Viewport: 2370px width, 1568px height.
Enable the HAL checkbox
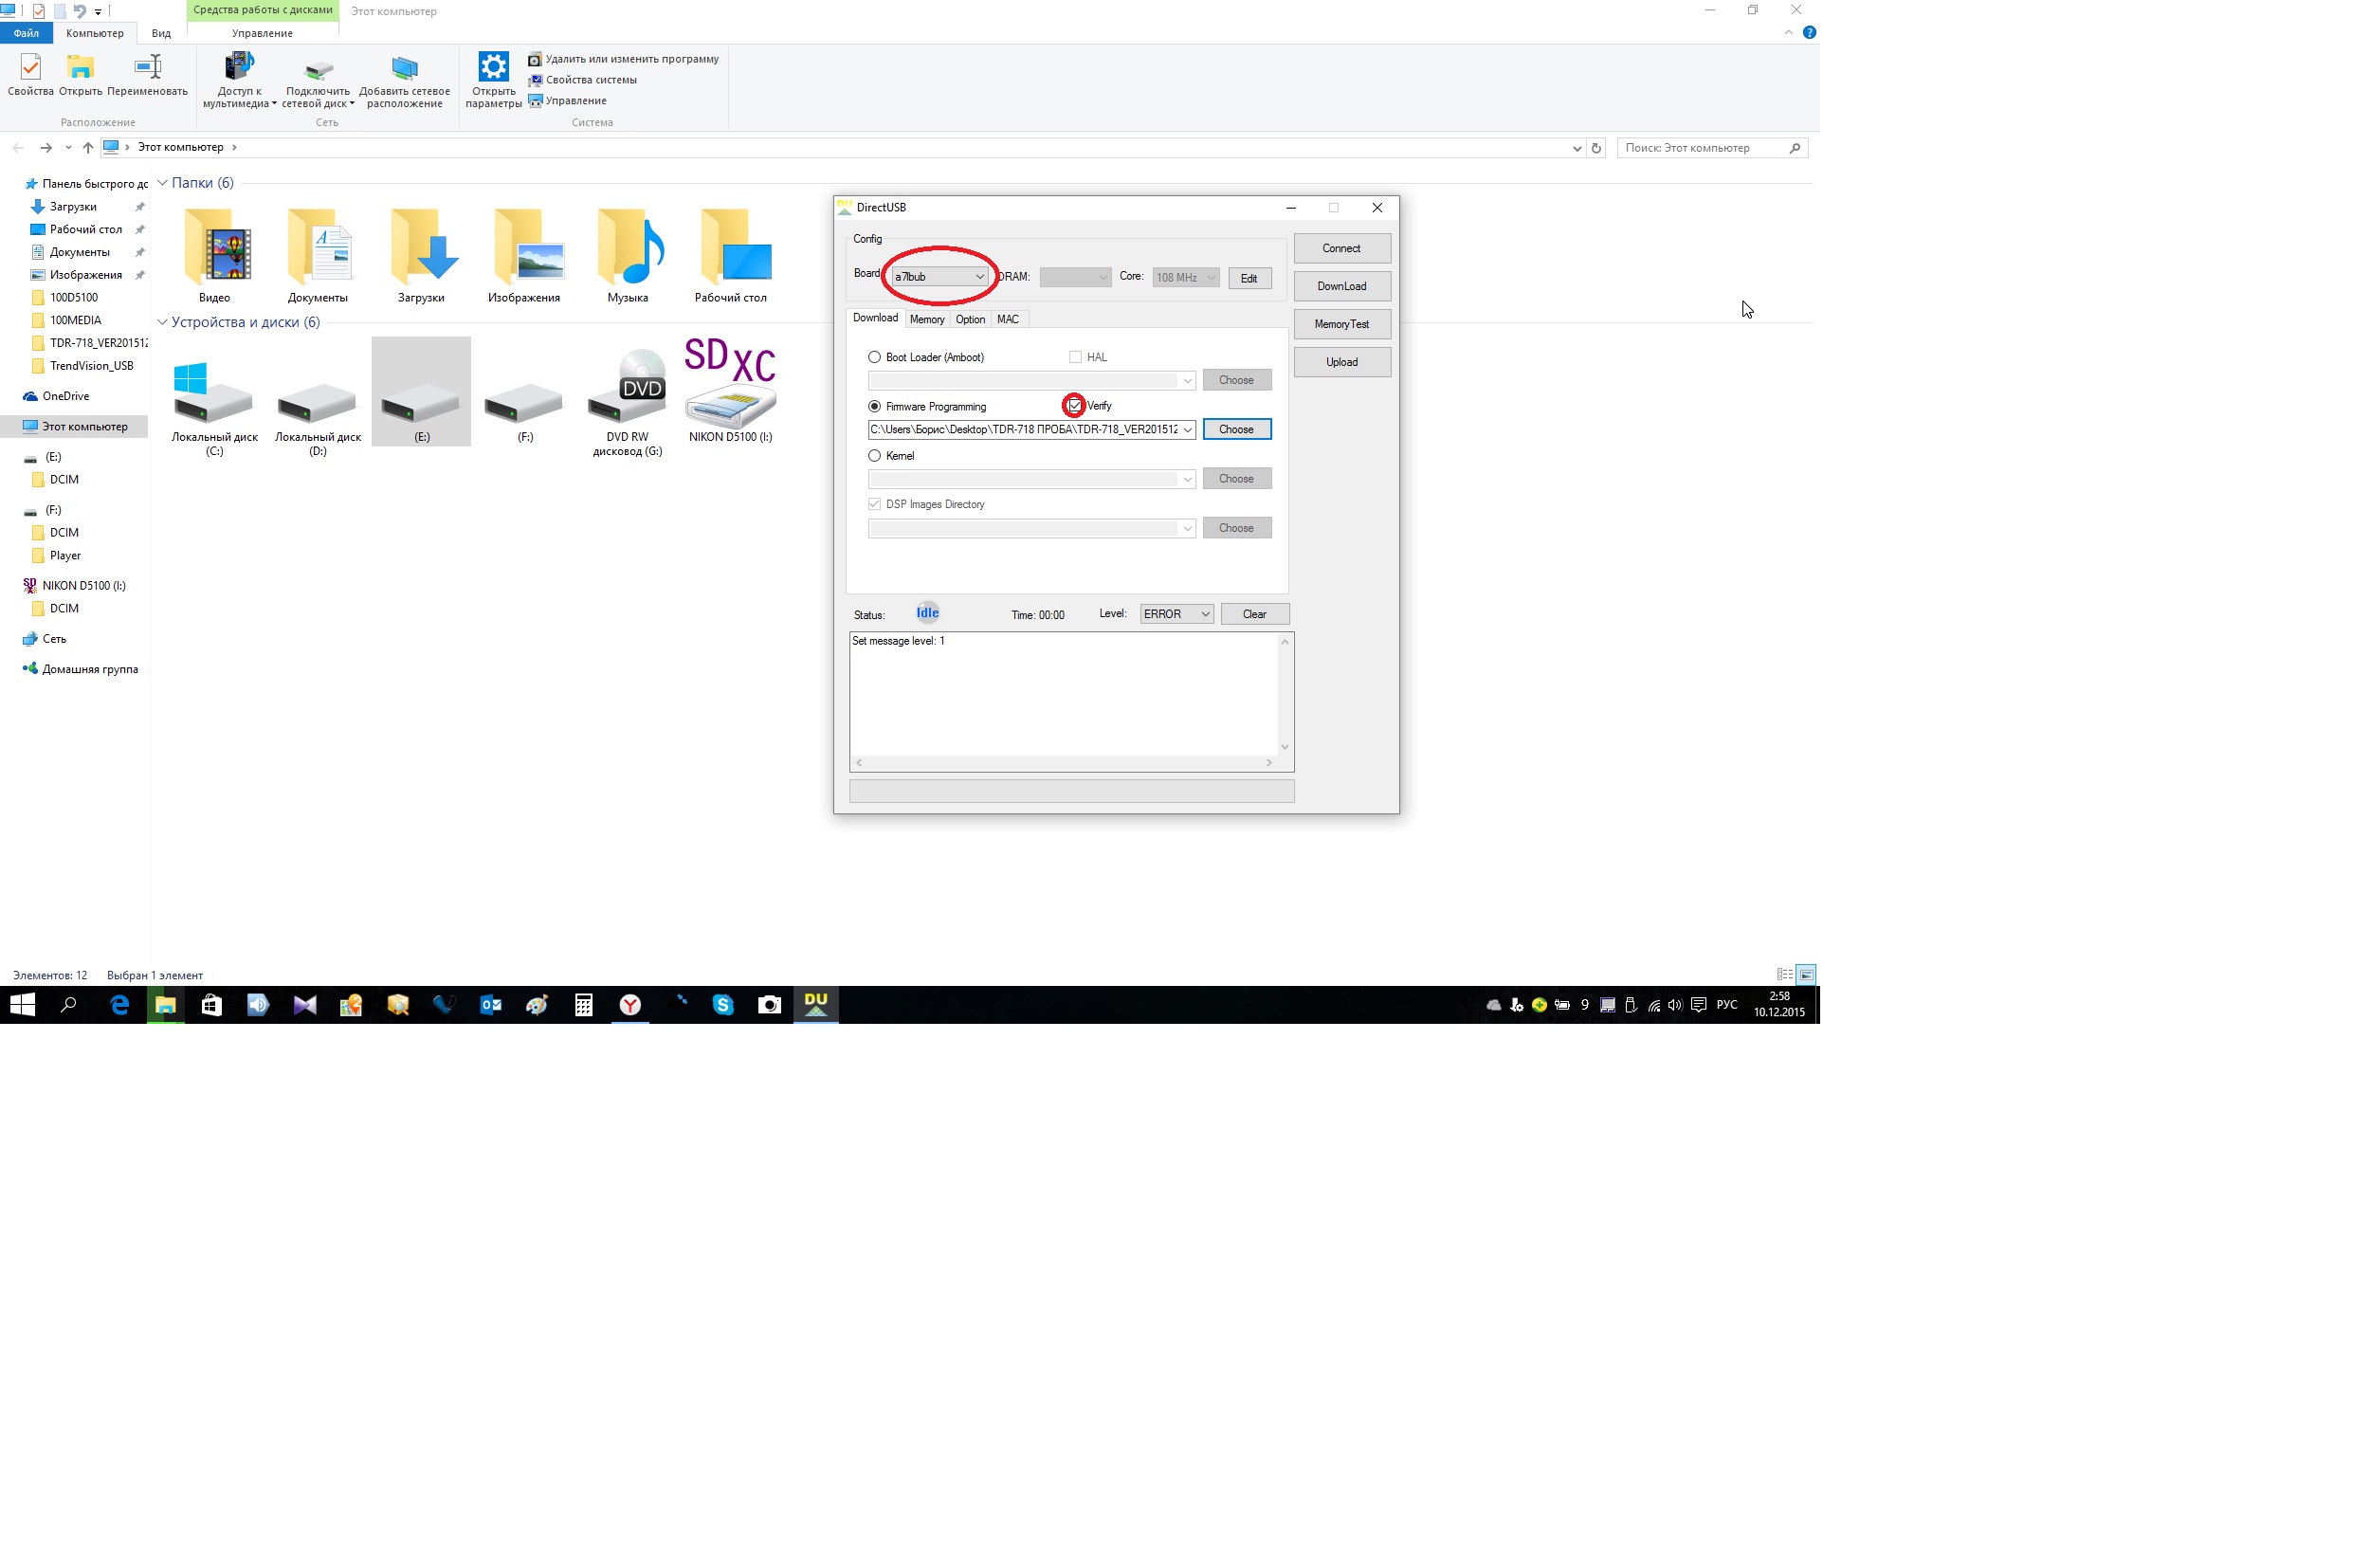[x=1074, y=357]
